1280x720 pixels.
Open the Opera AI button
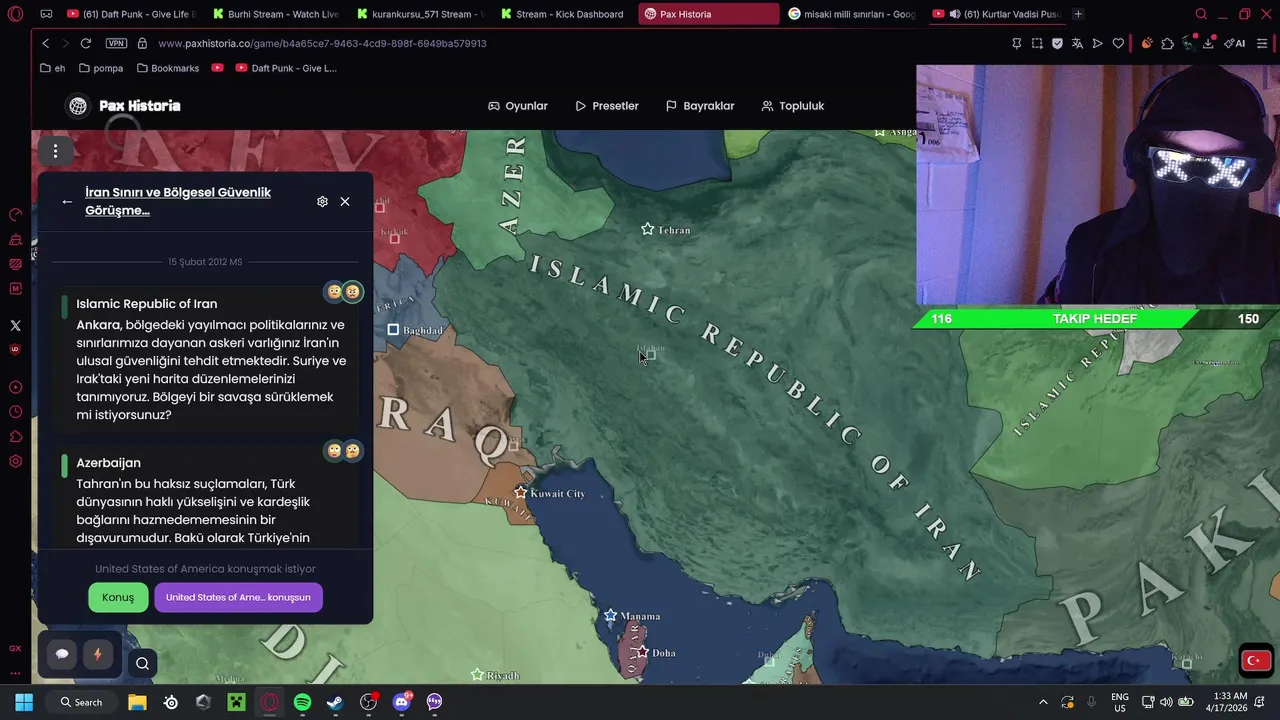coord(1235,43)
